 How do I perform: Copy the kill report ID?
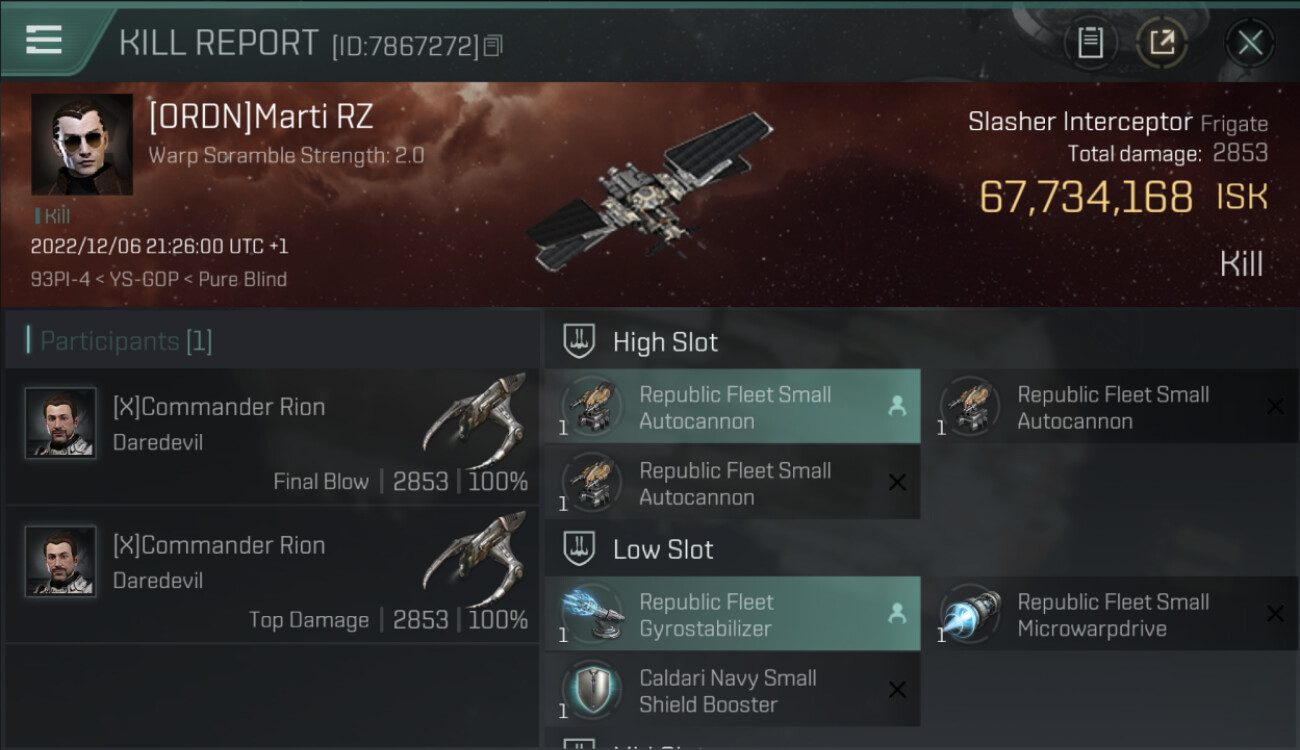click(x=493, y=45)
